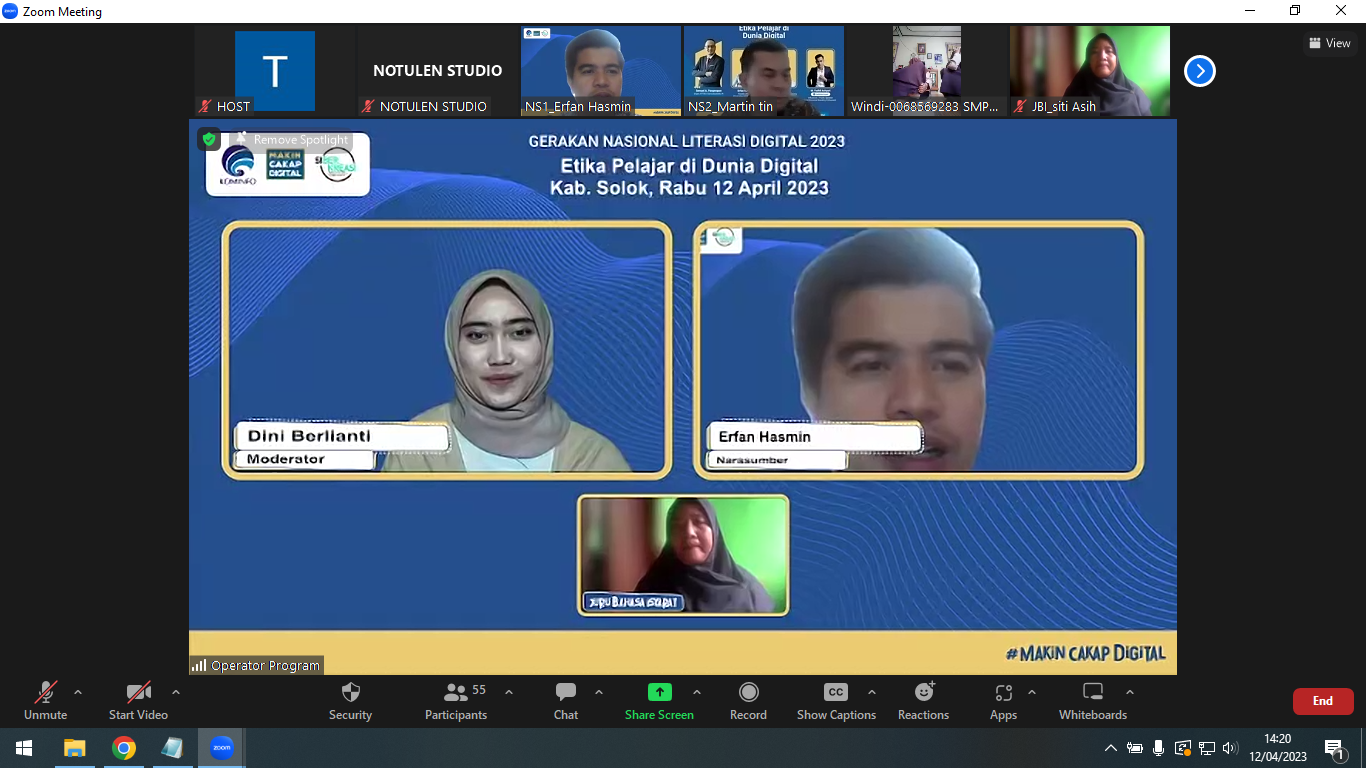Open sharing options arrow beside Share Screen

click(x=697, y=692)
